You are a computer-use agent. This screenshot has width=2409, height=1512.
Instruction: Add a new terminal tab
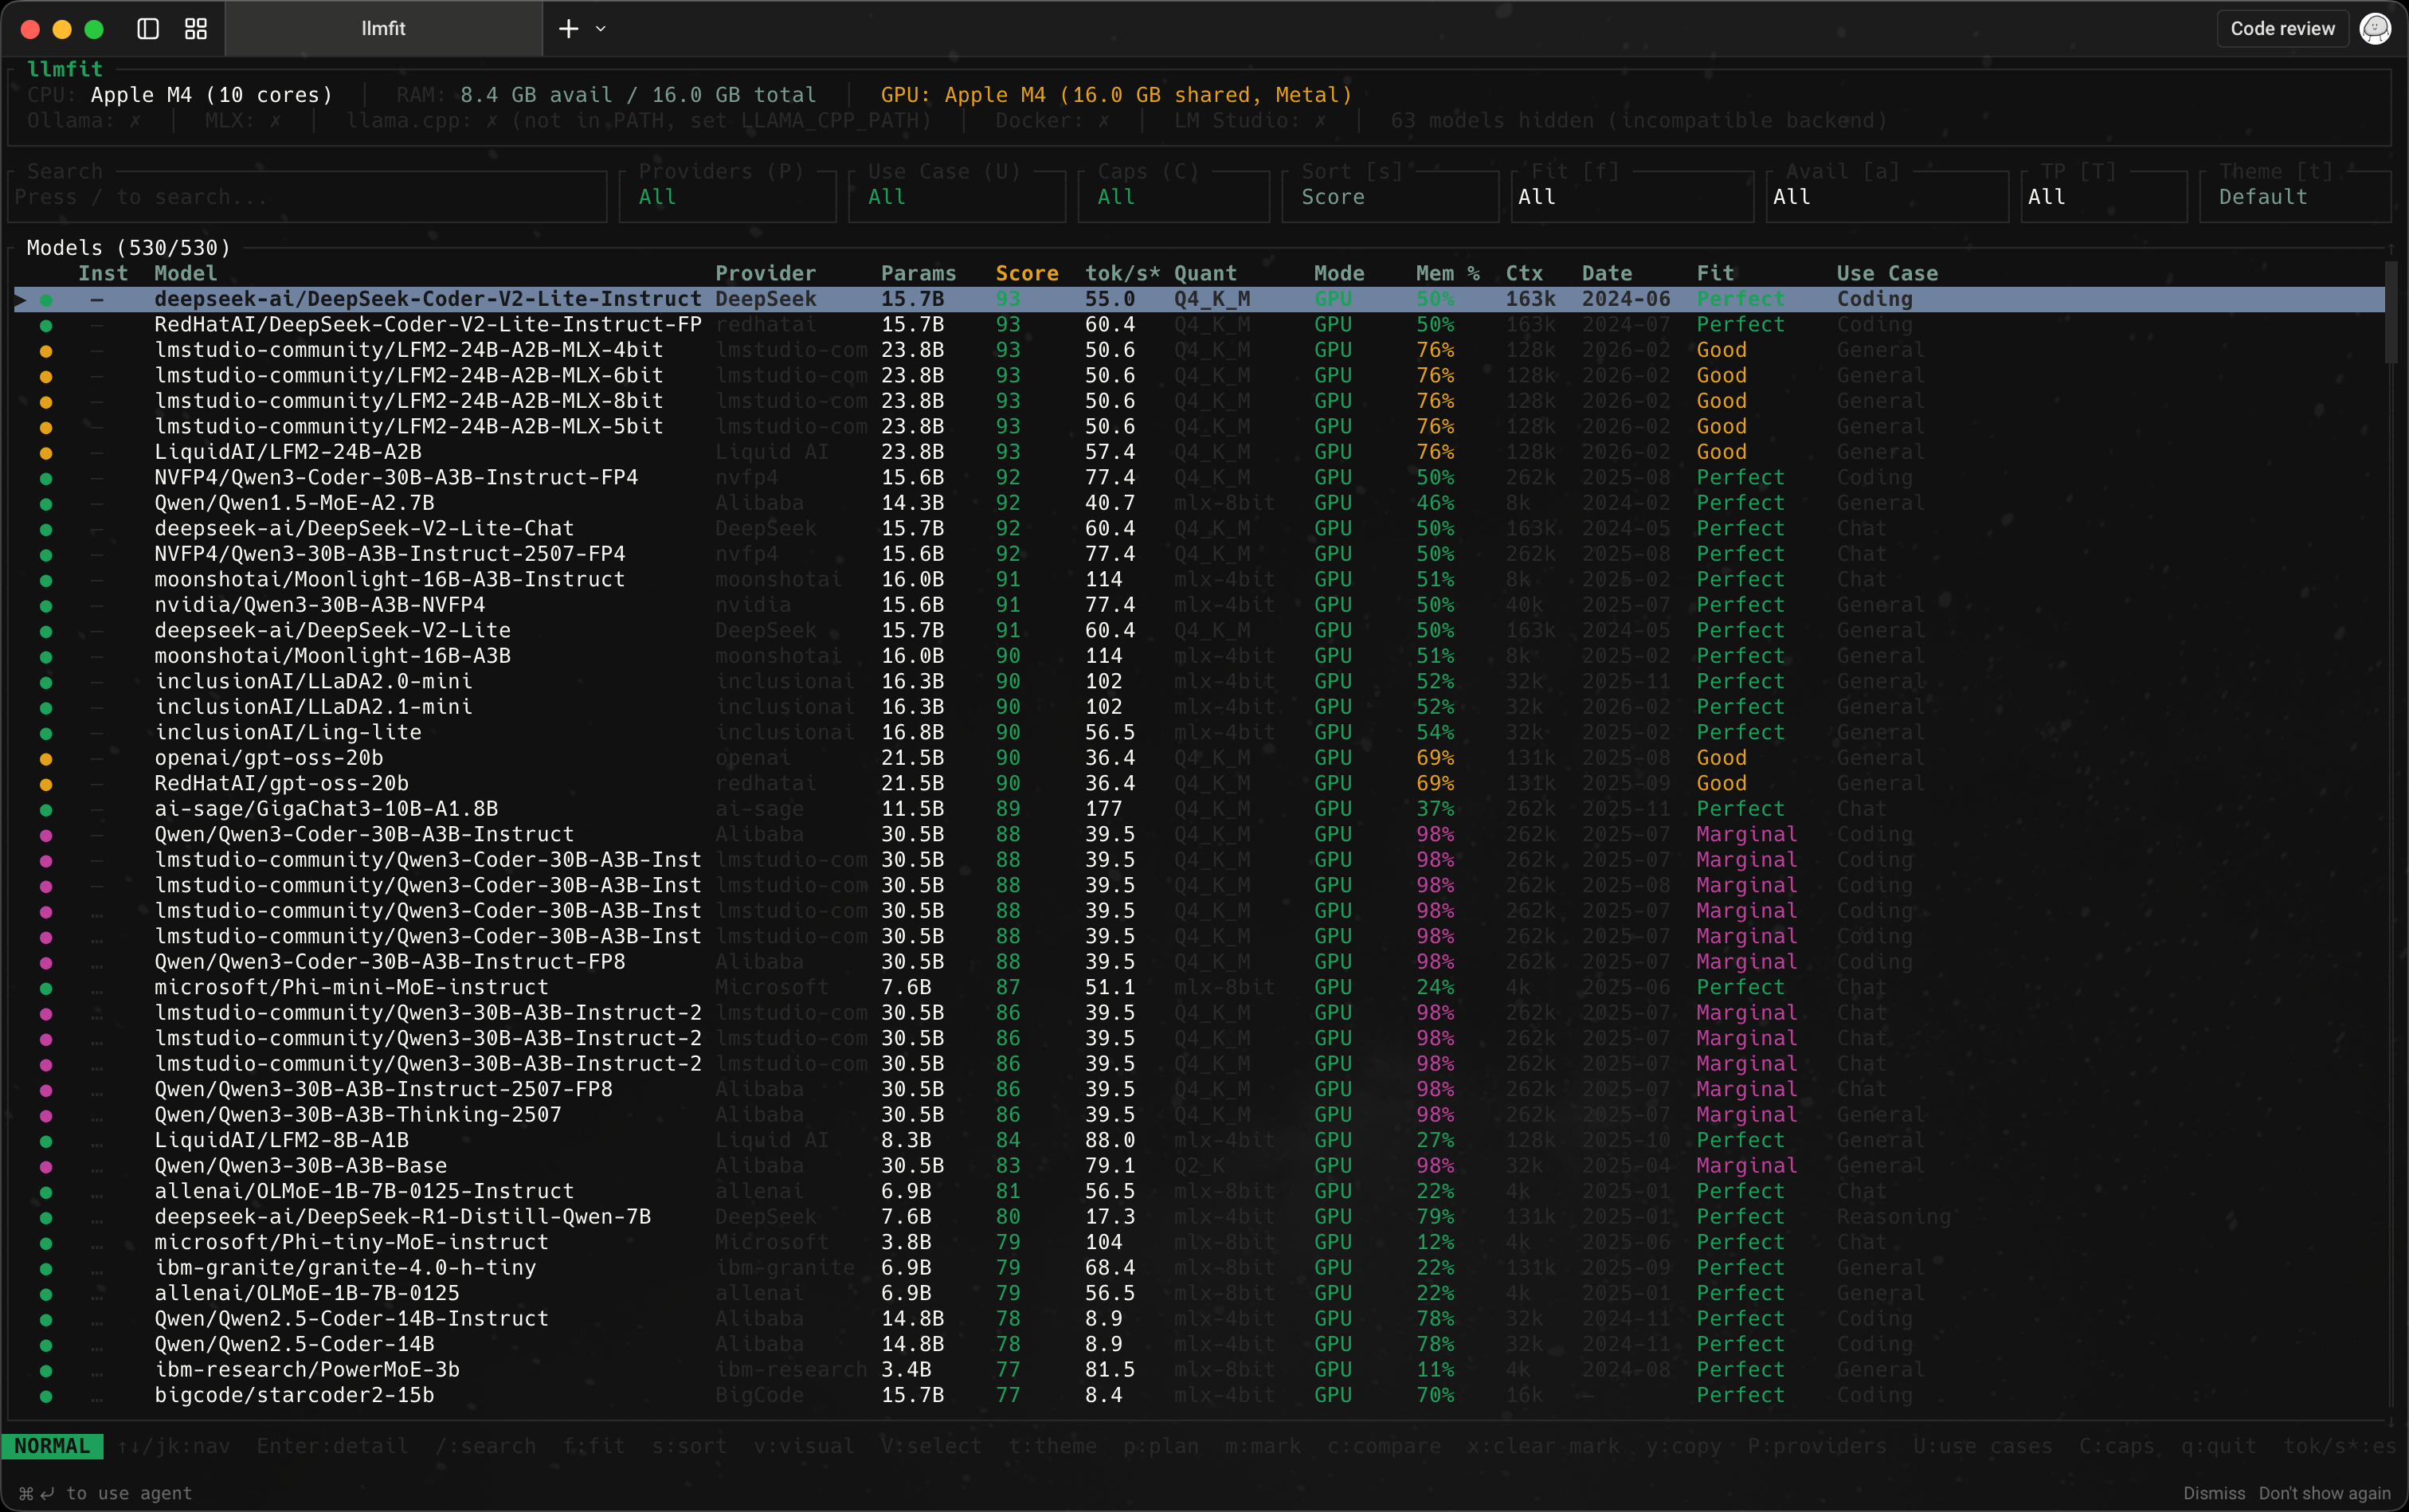click(x=568, y=29)
